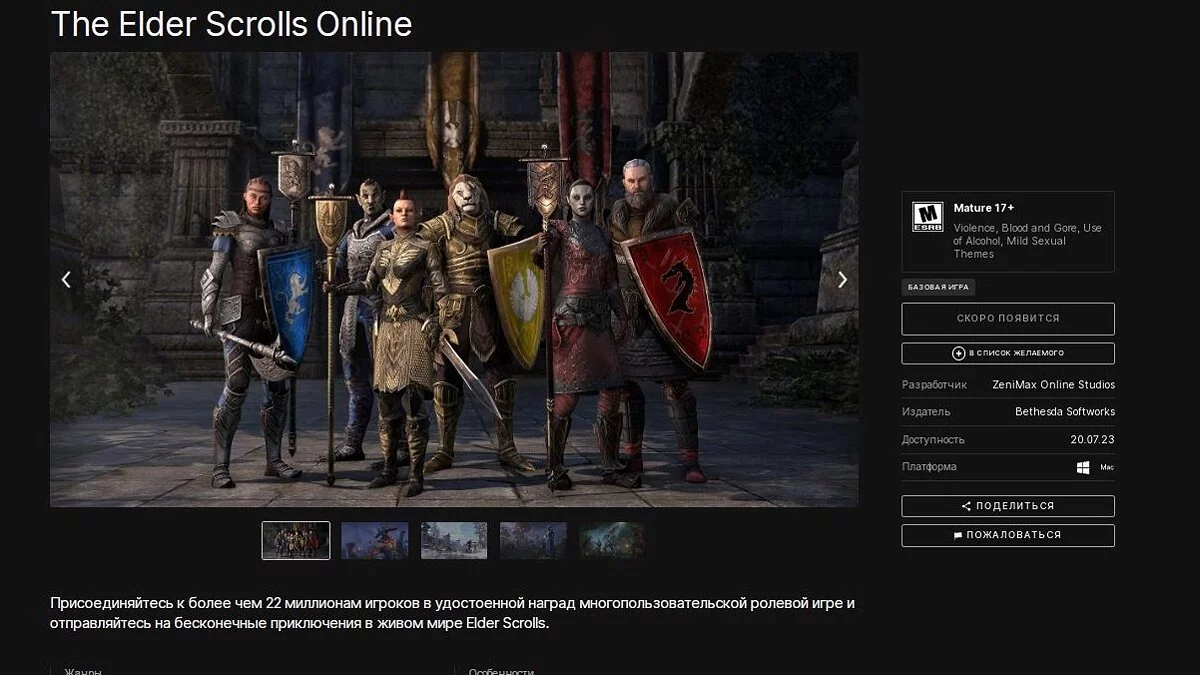This screenshot has width=1200, height=675.
Task: Click the Доступность label
Action: coord(933,439)
